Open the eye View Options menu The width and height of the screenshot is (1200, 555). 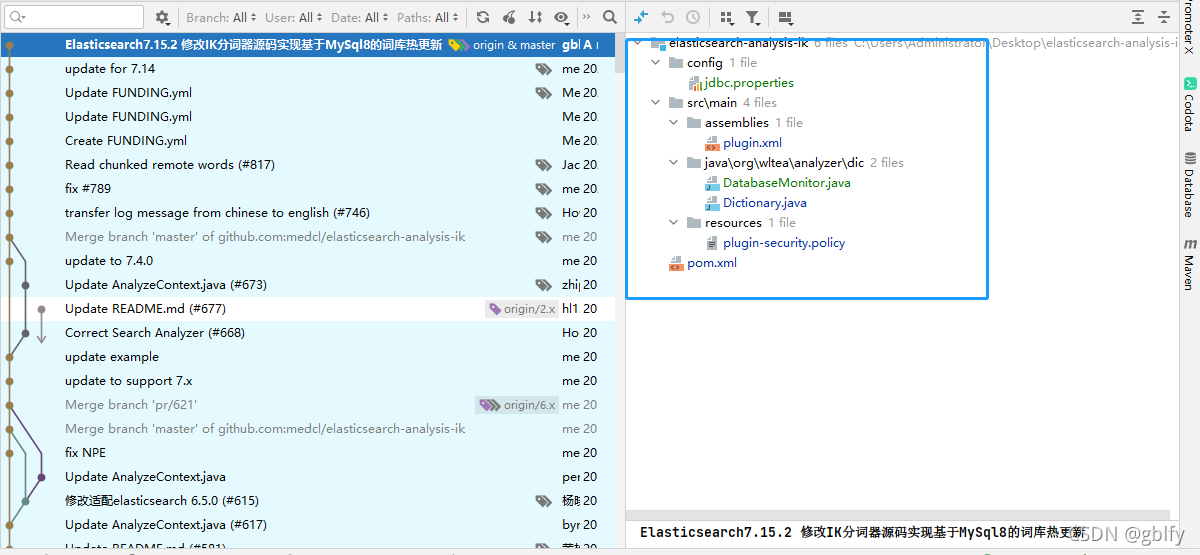tap(561, 17)
